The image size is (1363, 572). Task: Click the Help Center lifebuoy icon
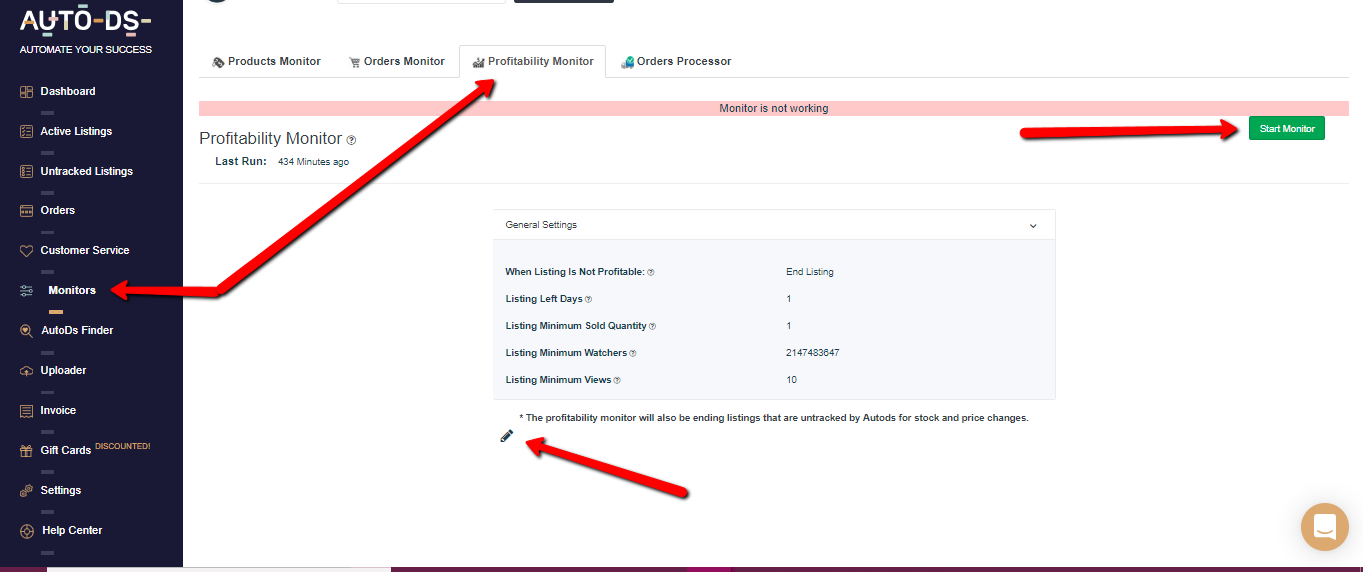pos(27,531)
